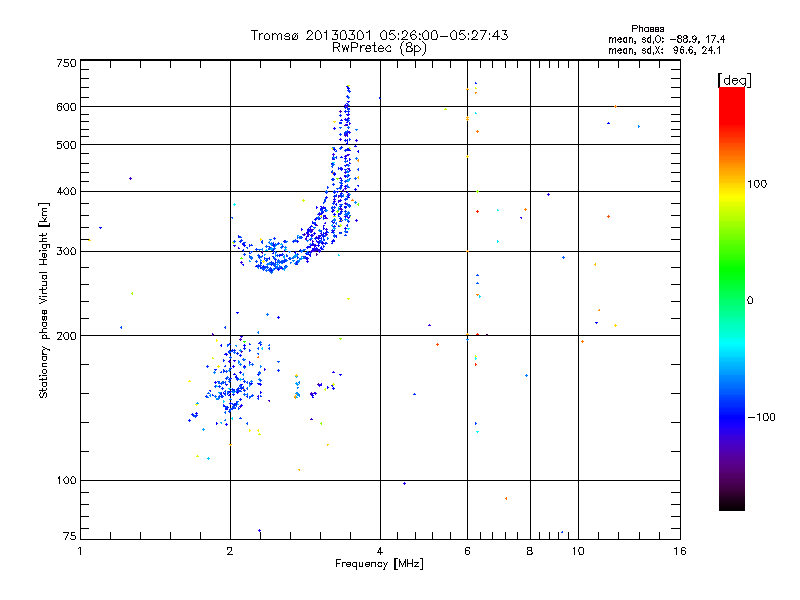Click the 'Frequency [MHz]' axis label
This screenshot has width=800, height=600.
[379, 564]
